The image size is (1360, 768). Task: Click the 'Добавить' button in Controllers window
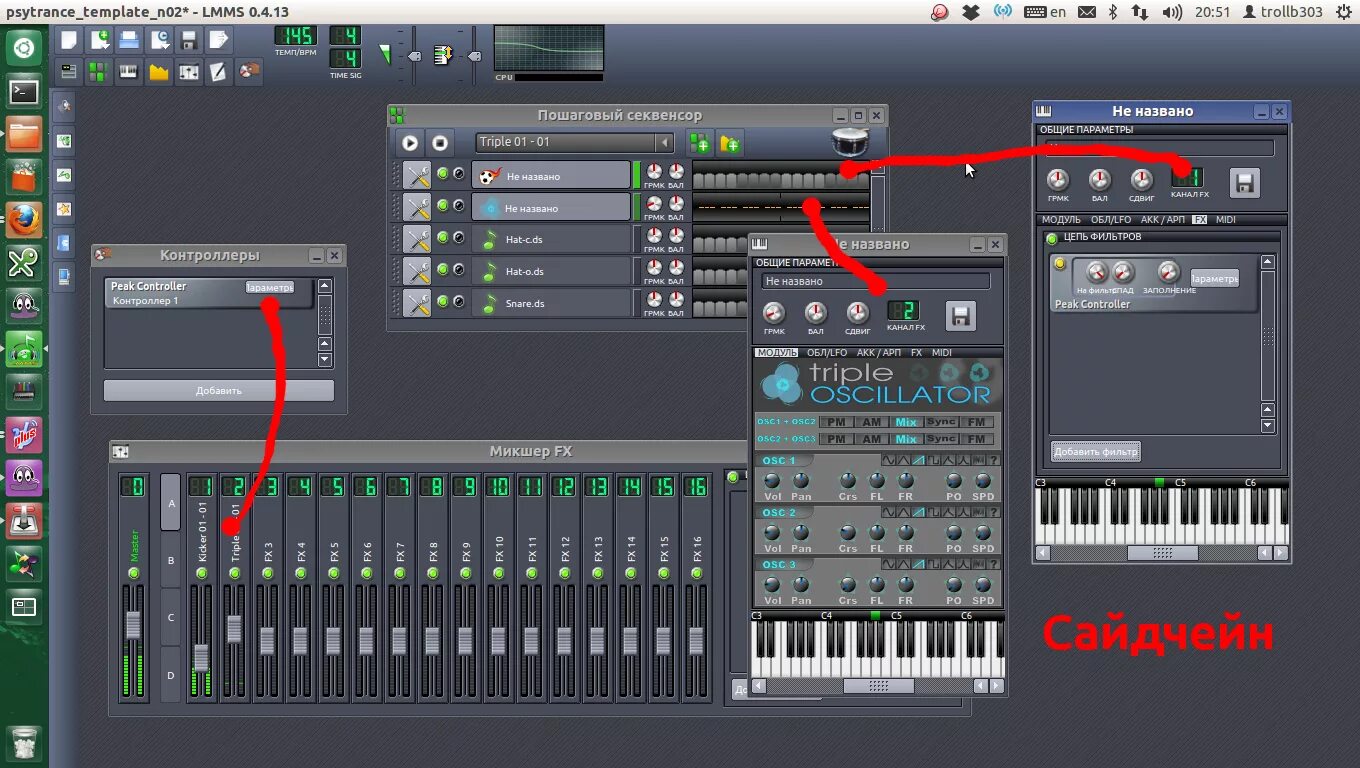(x=219, y=390)
